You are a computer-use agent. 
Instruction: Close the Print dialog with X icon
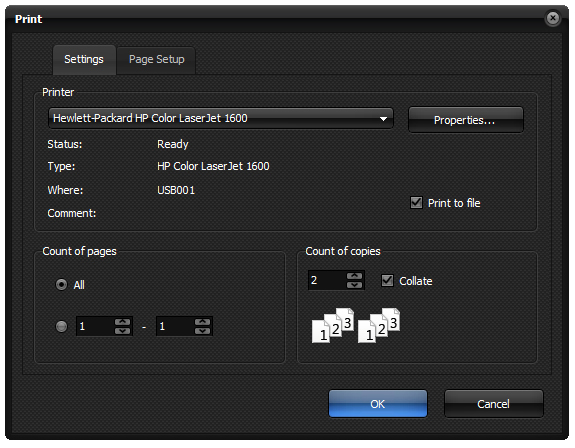pyautogui.click(x=553, y=18)
